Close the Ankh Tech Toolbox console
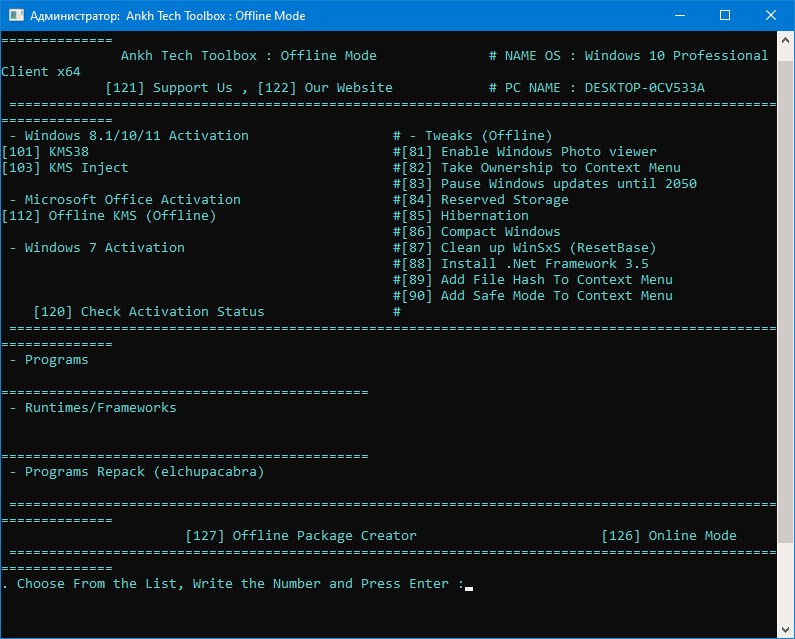Screen dimensions: 795x639 771,16
